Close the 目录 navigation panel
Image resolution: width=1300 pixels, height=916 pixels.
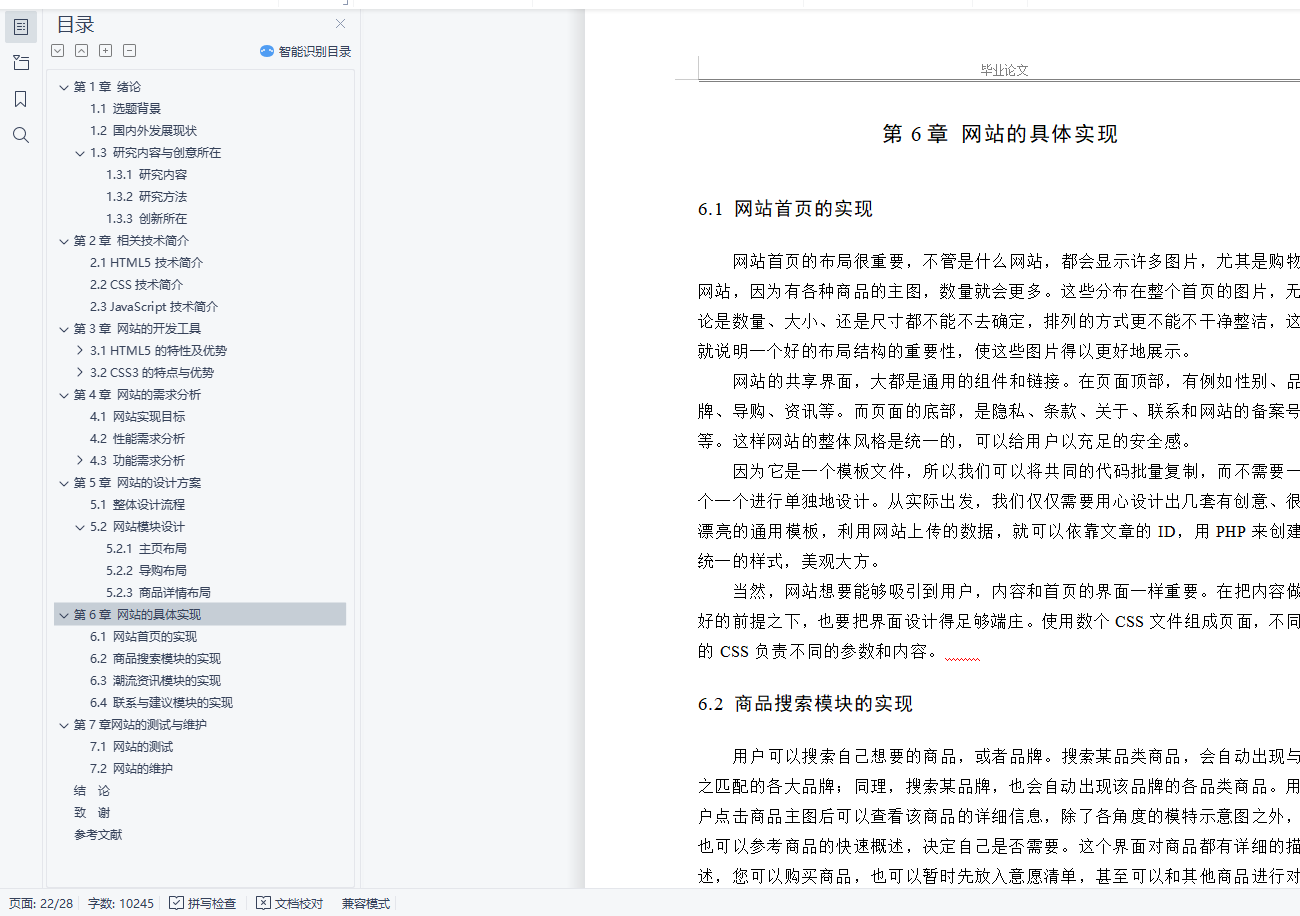[x=341, y=24]
